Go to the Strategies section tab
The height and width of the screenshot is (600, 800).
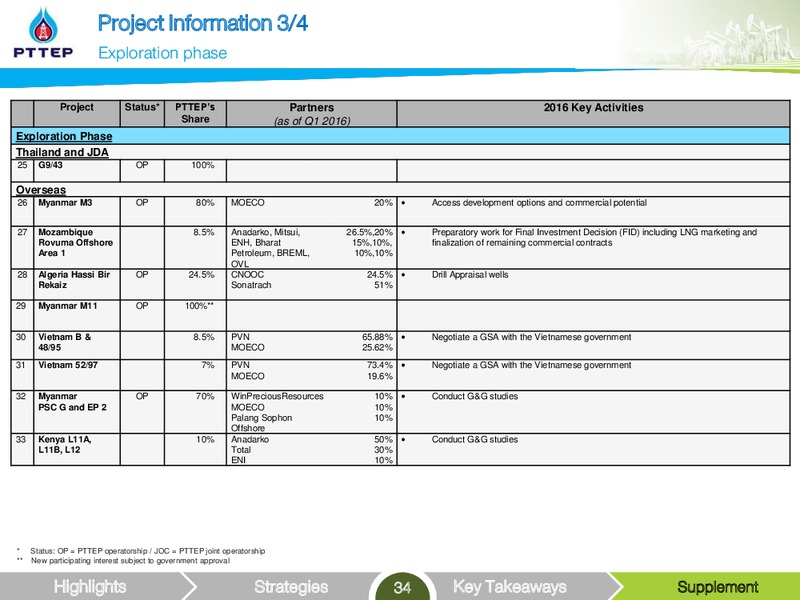(291, 587)
